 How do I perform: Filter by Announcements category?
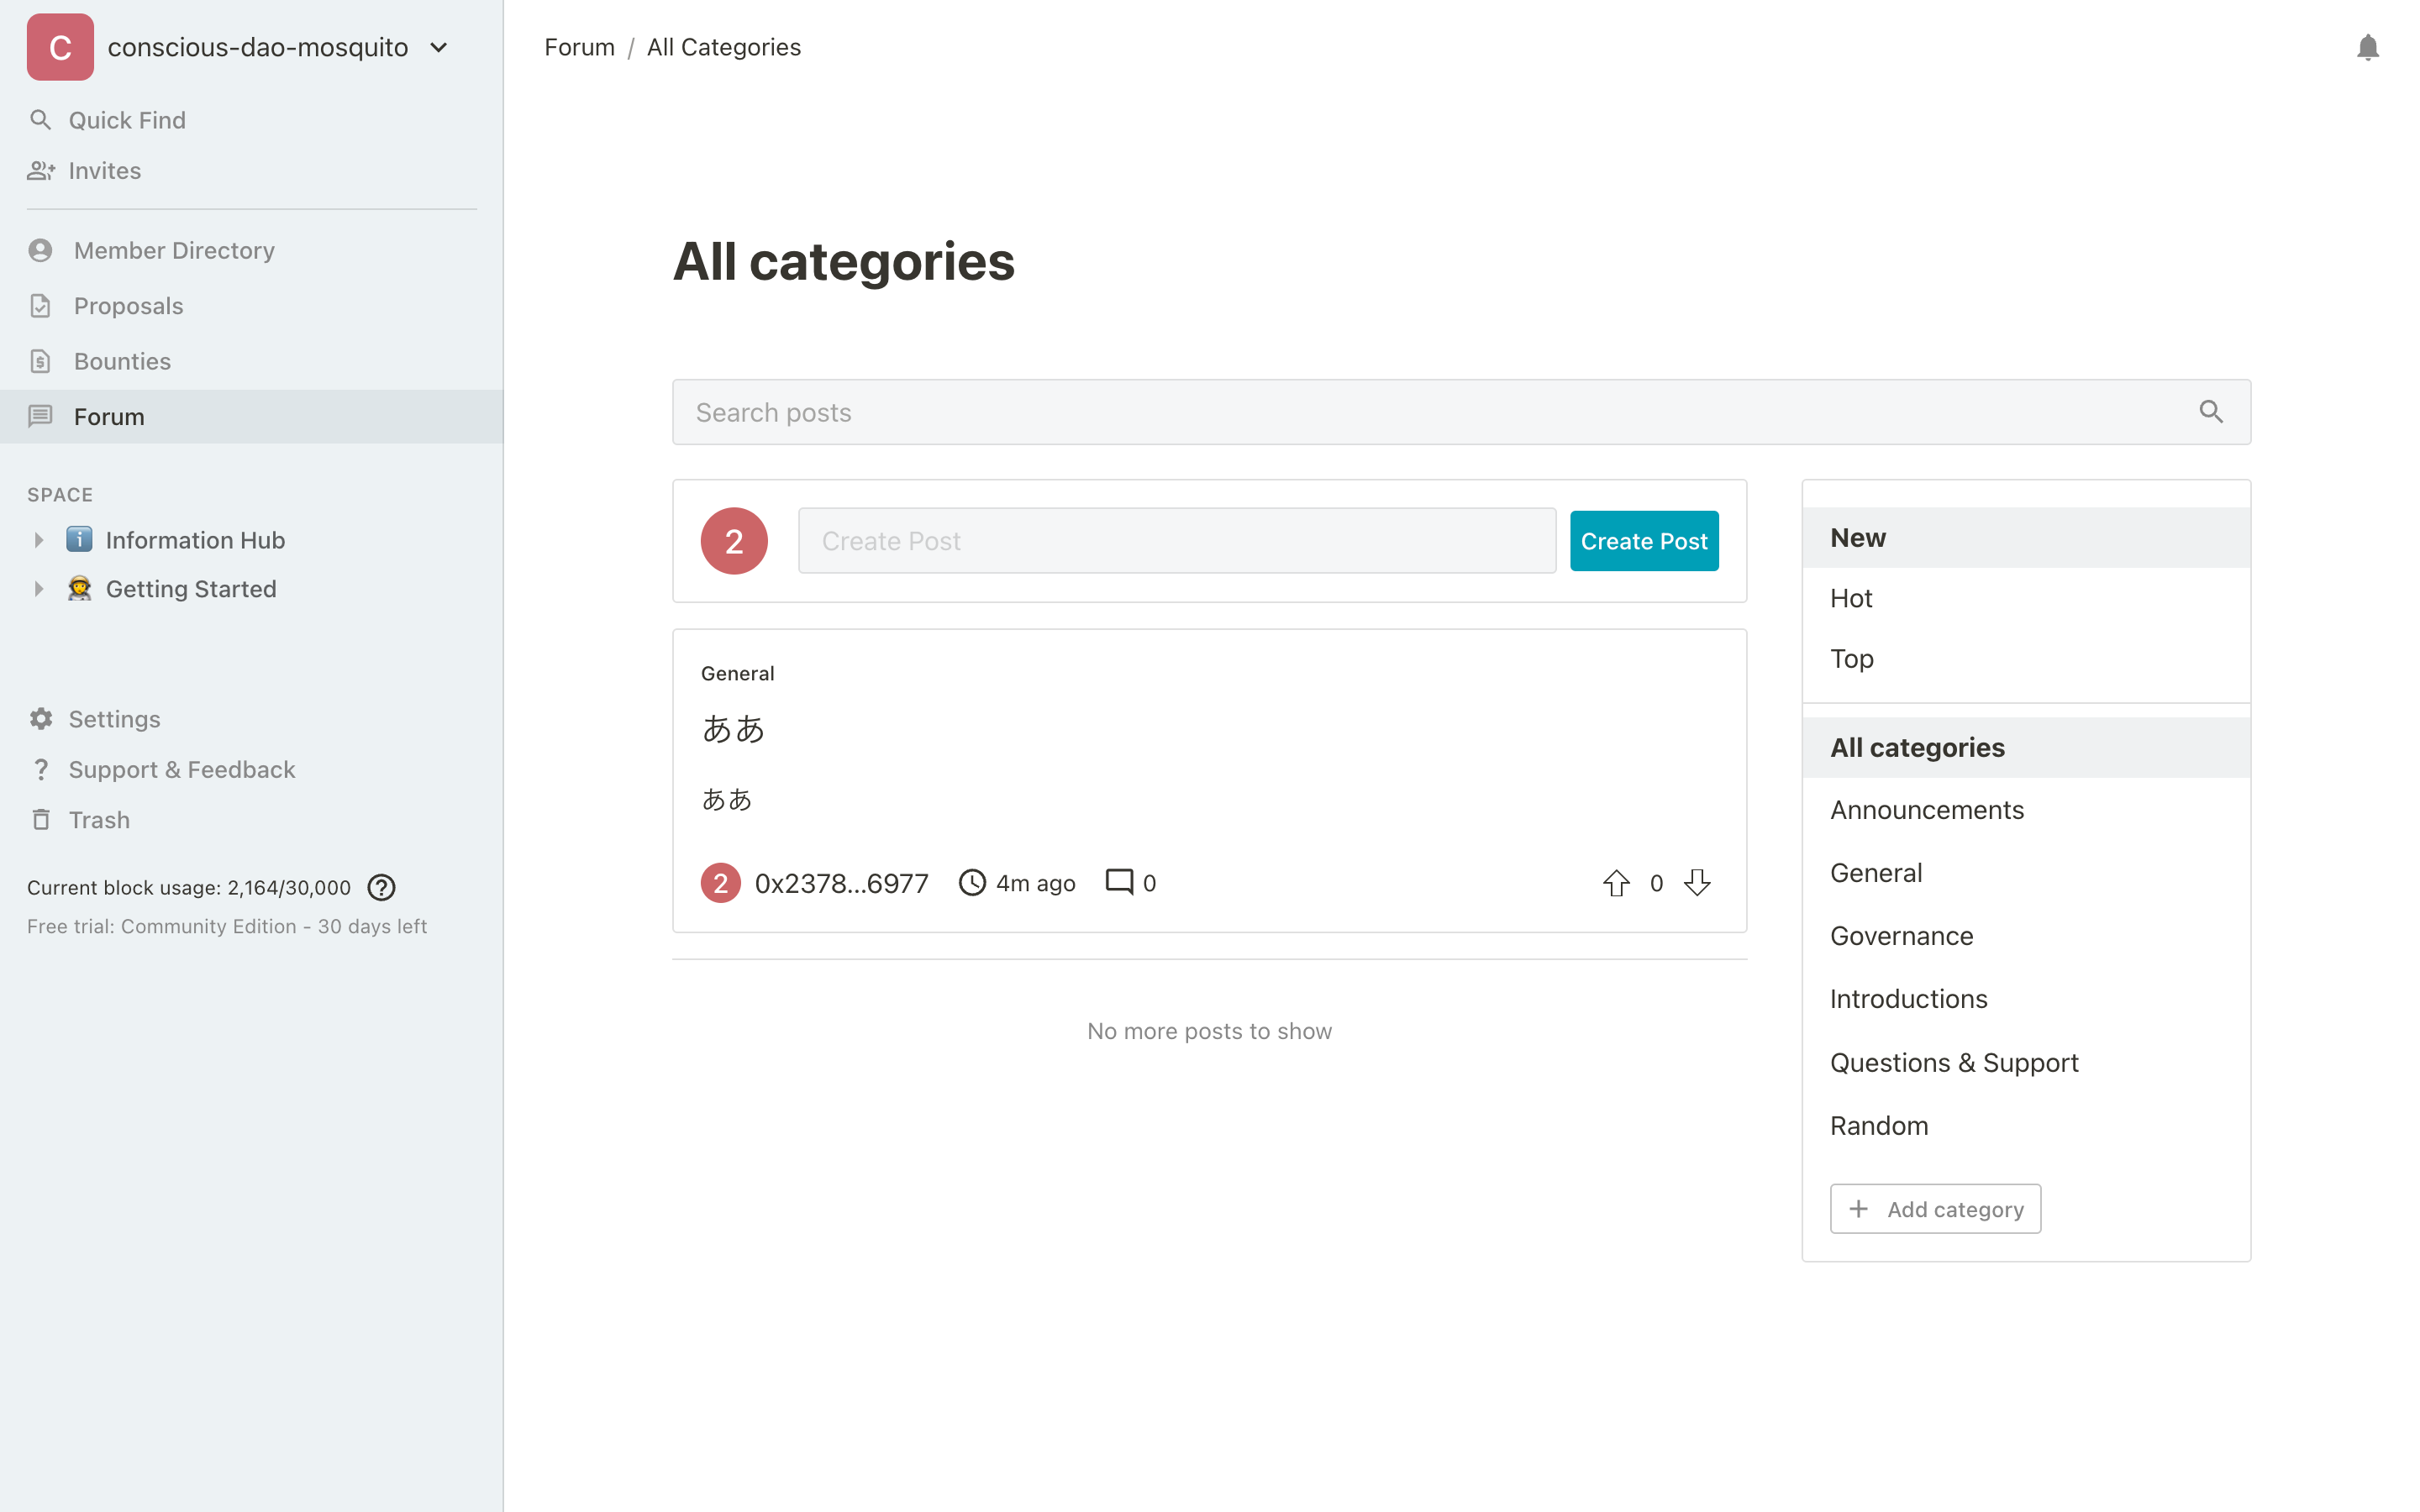click(2026, 810)
